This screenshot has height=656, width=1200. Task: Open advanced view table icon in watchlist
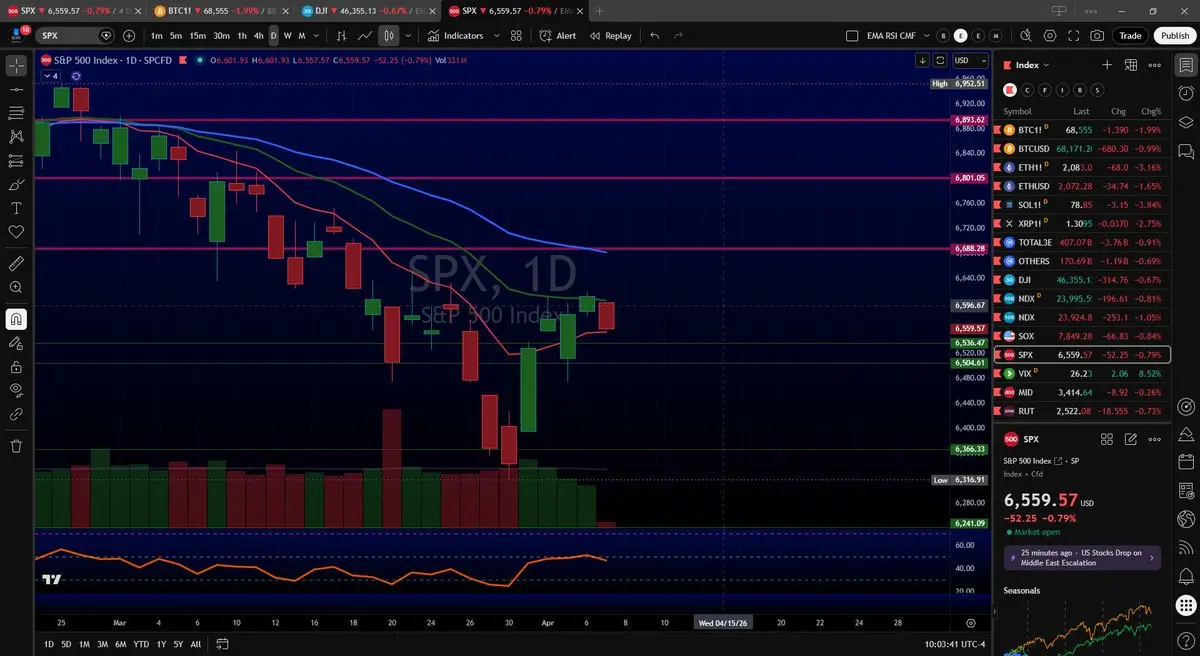coord(1131,65)
